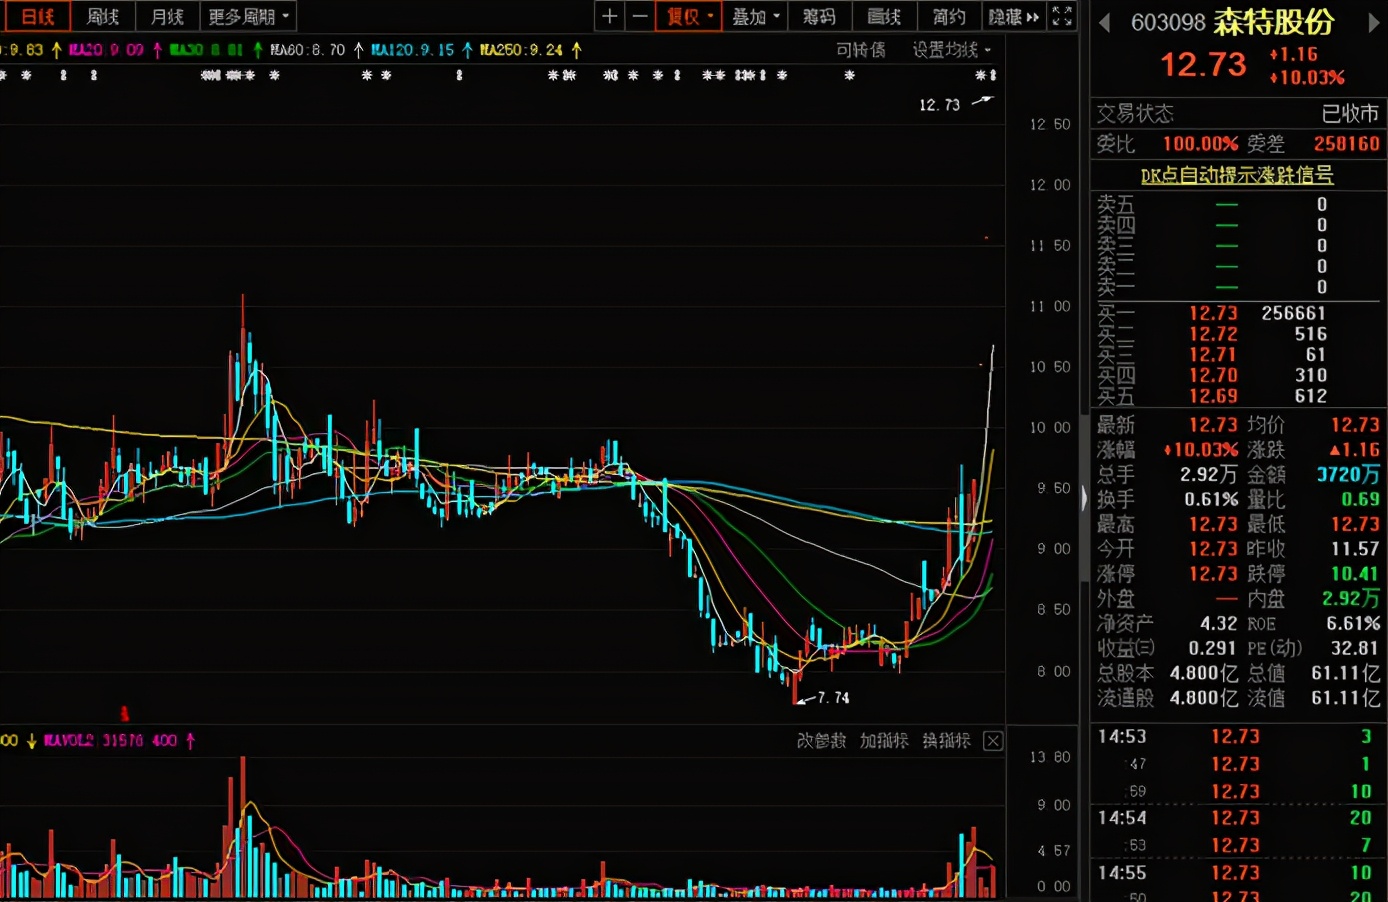Go to previous stock with left arrow
This screenshot has width=1388, height=902.
(1104, 22)
